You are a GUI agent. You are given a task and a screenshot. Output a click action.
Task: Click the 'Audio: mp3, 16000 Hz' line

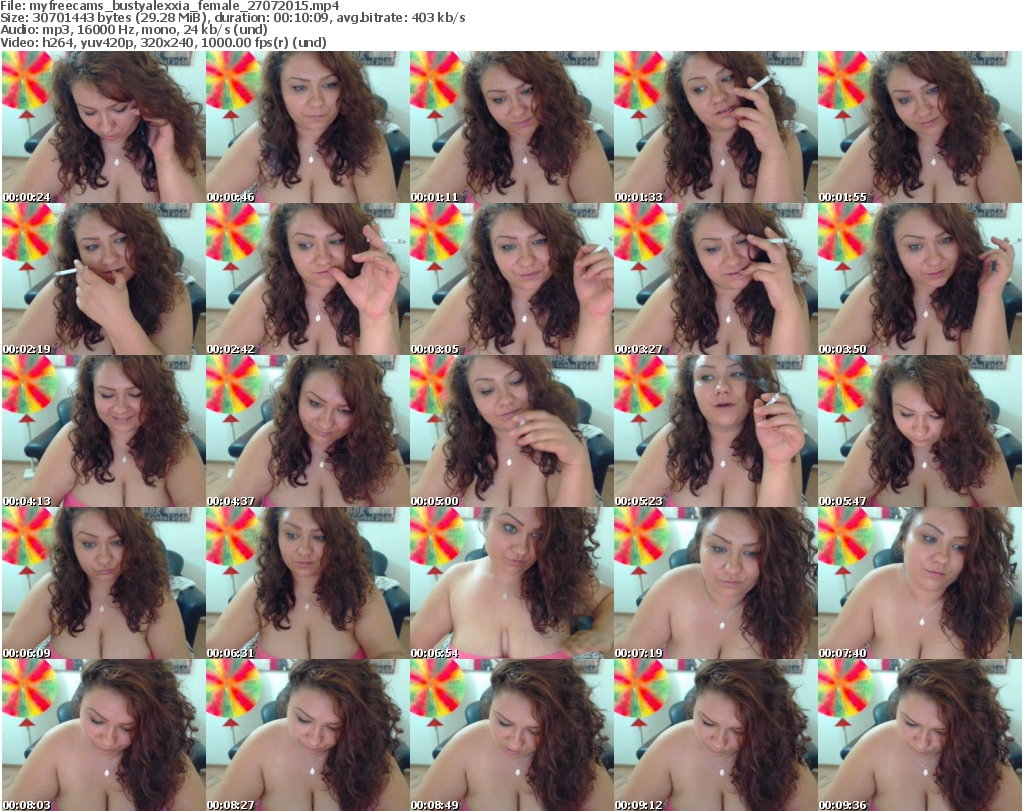(134, 29)
